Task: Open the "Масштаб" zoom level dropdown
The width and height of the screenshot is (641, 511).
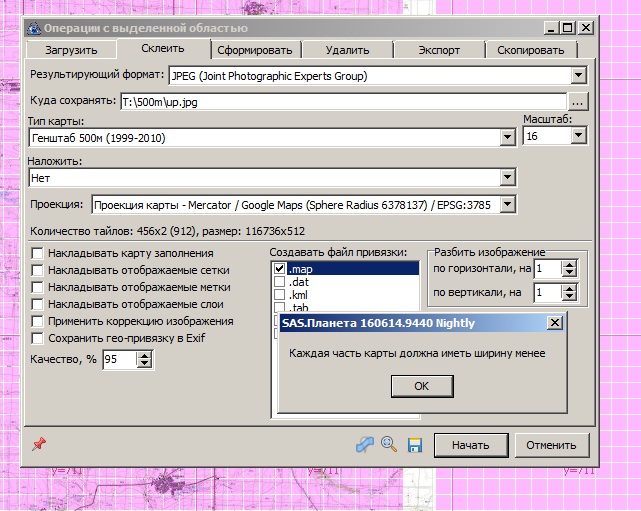Action: [x=578, y=135]
